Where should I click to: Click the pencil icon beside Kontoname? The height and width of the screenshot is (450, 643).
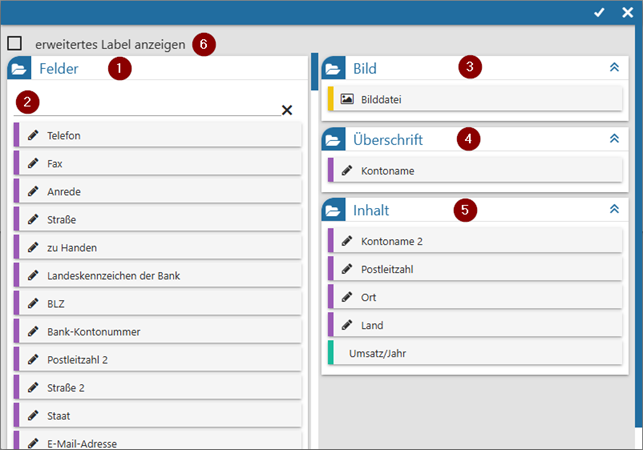(347, 170)
